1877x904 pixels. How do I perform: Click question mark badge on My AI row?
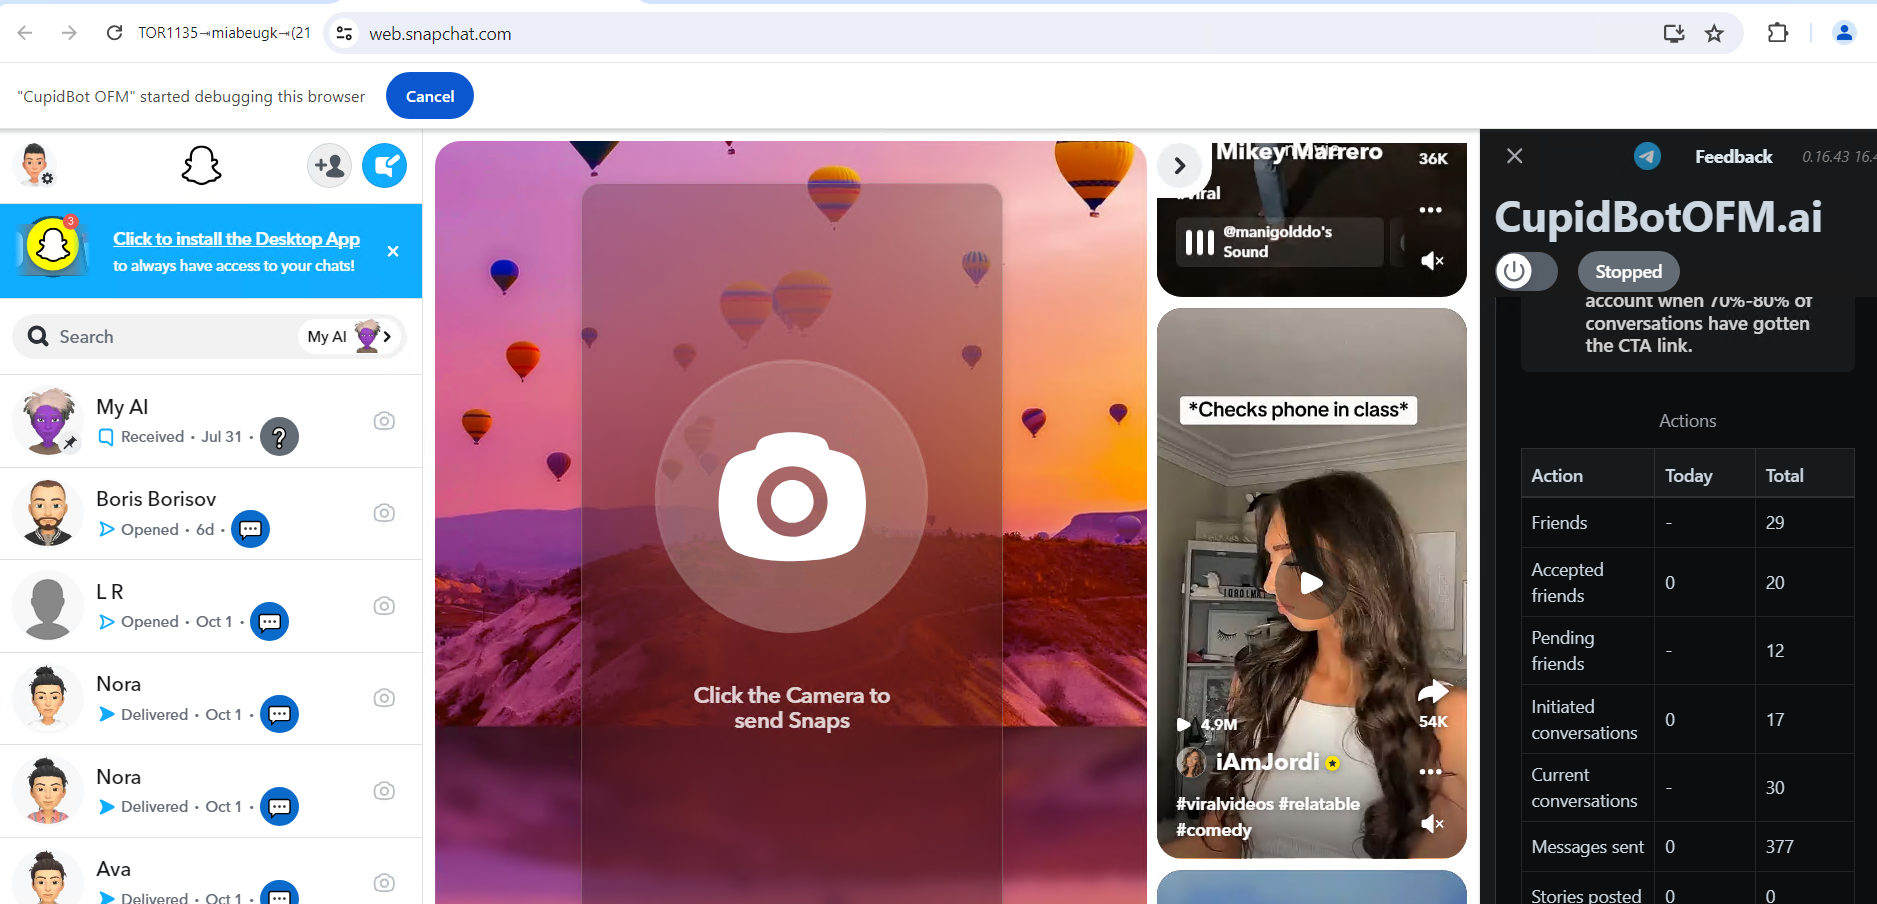point(279,437)
